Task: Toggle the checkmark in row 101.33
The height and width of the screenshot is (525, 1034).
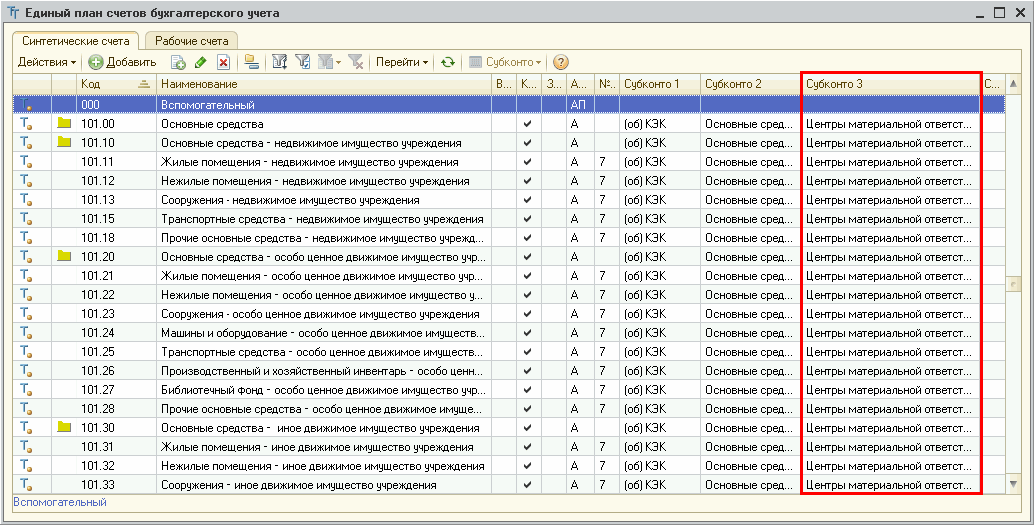Action: [x=527, y=485]
